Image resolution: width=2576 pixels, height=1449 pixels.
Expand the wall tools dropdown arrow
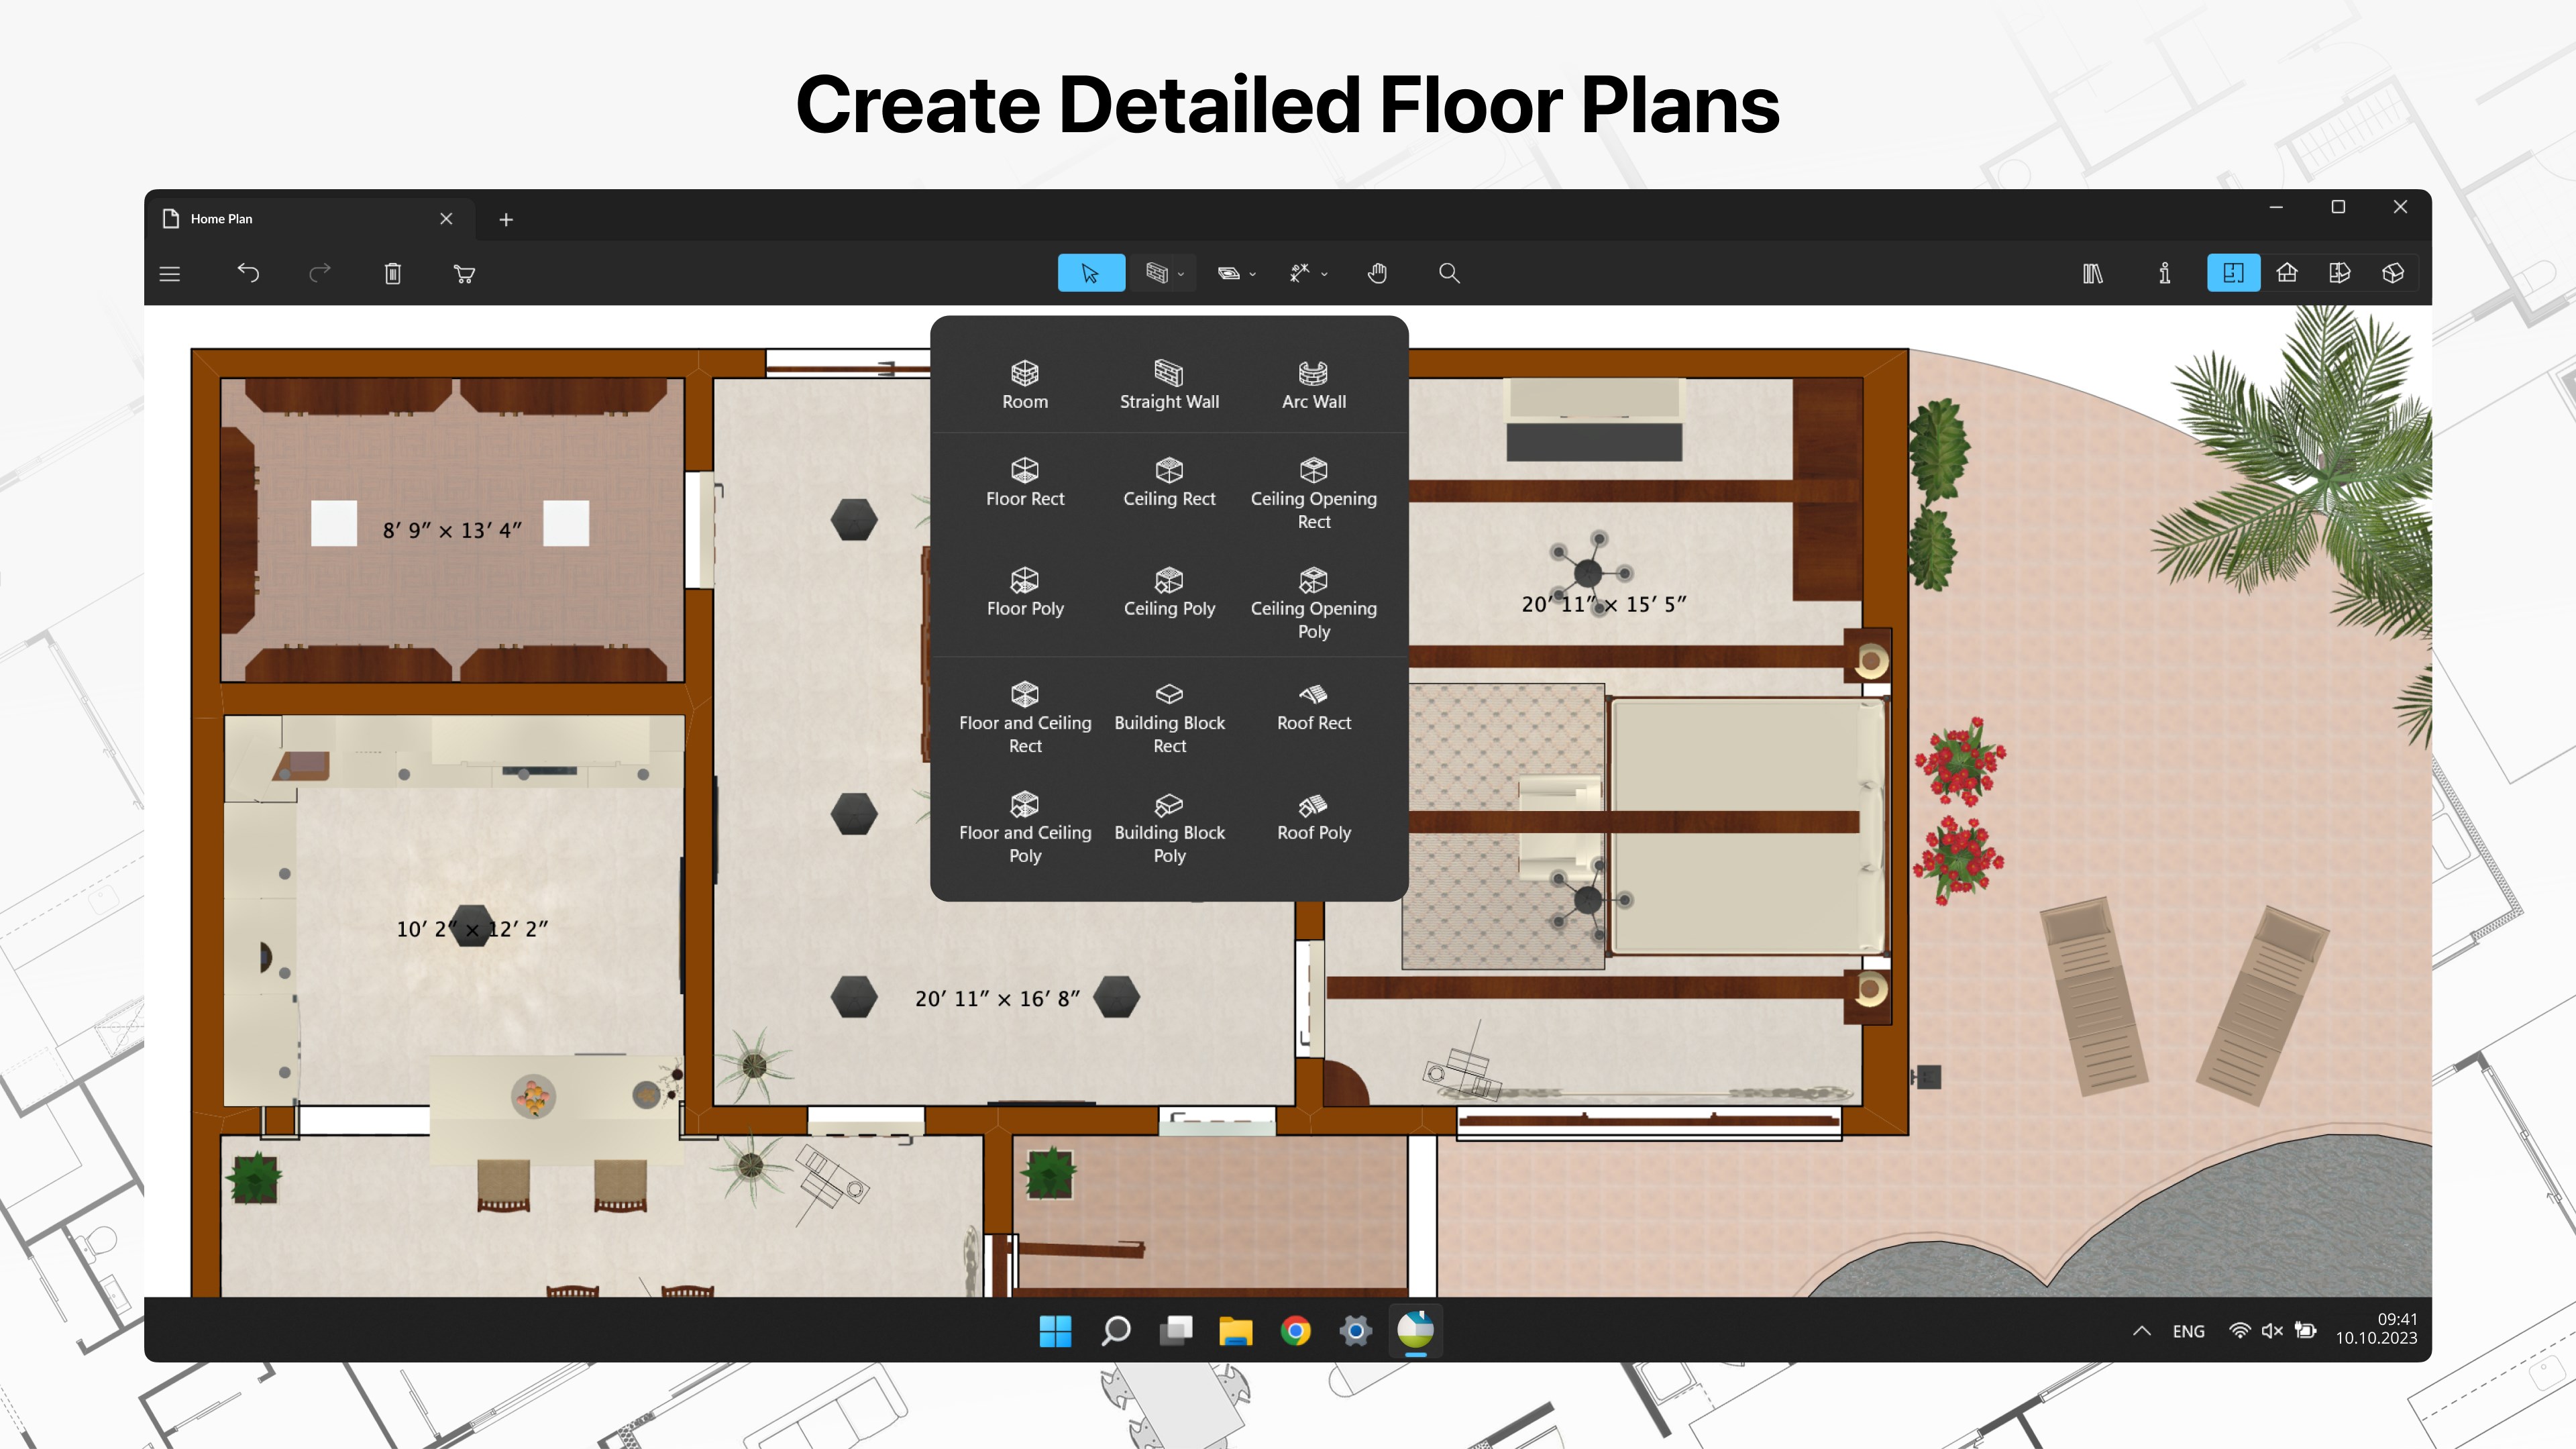[x=1181, y=274]
